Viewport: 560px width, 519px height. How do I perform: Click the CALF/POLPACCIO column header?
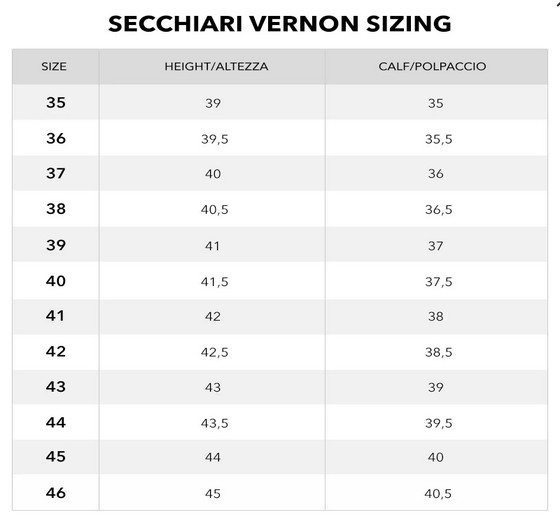(x=432, y=66)
